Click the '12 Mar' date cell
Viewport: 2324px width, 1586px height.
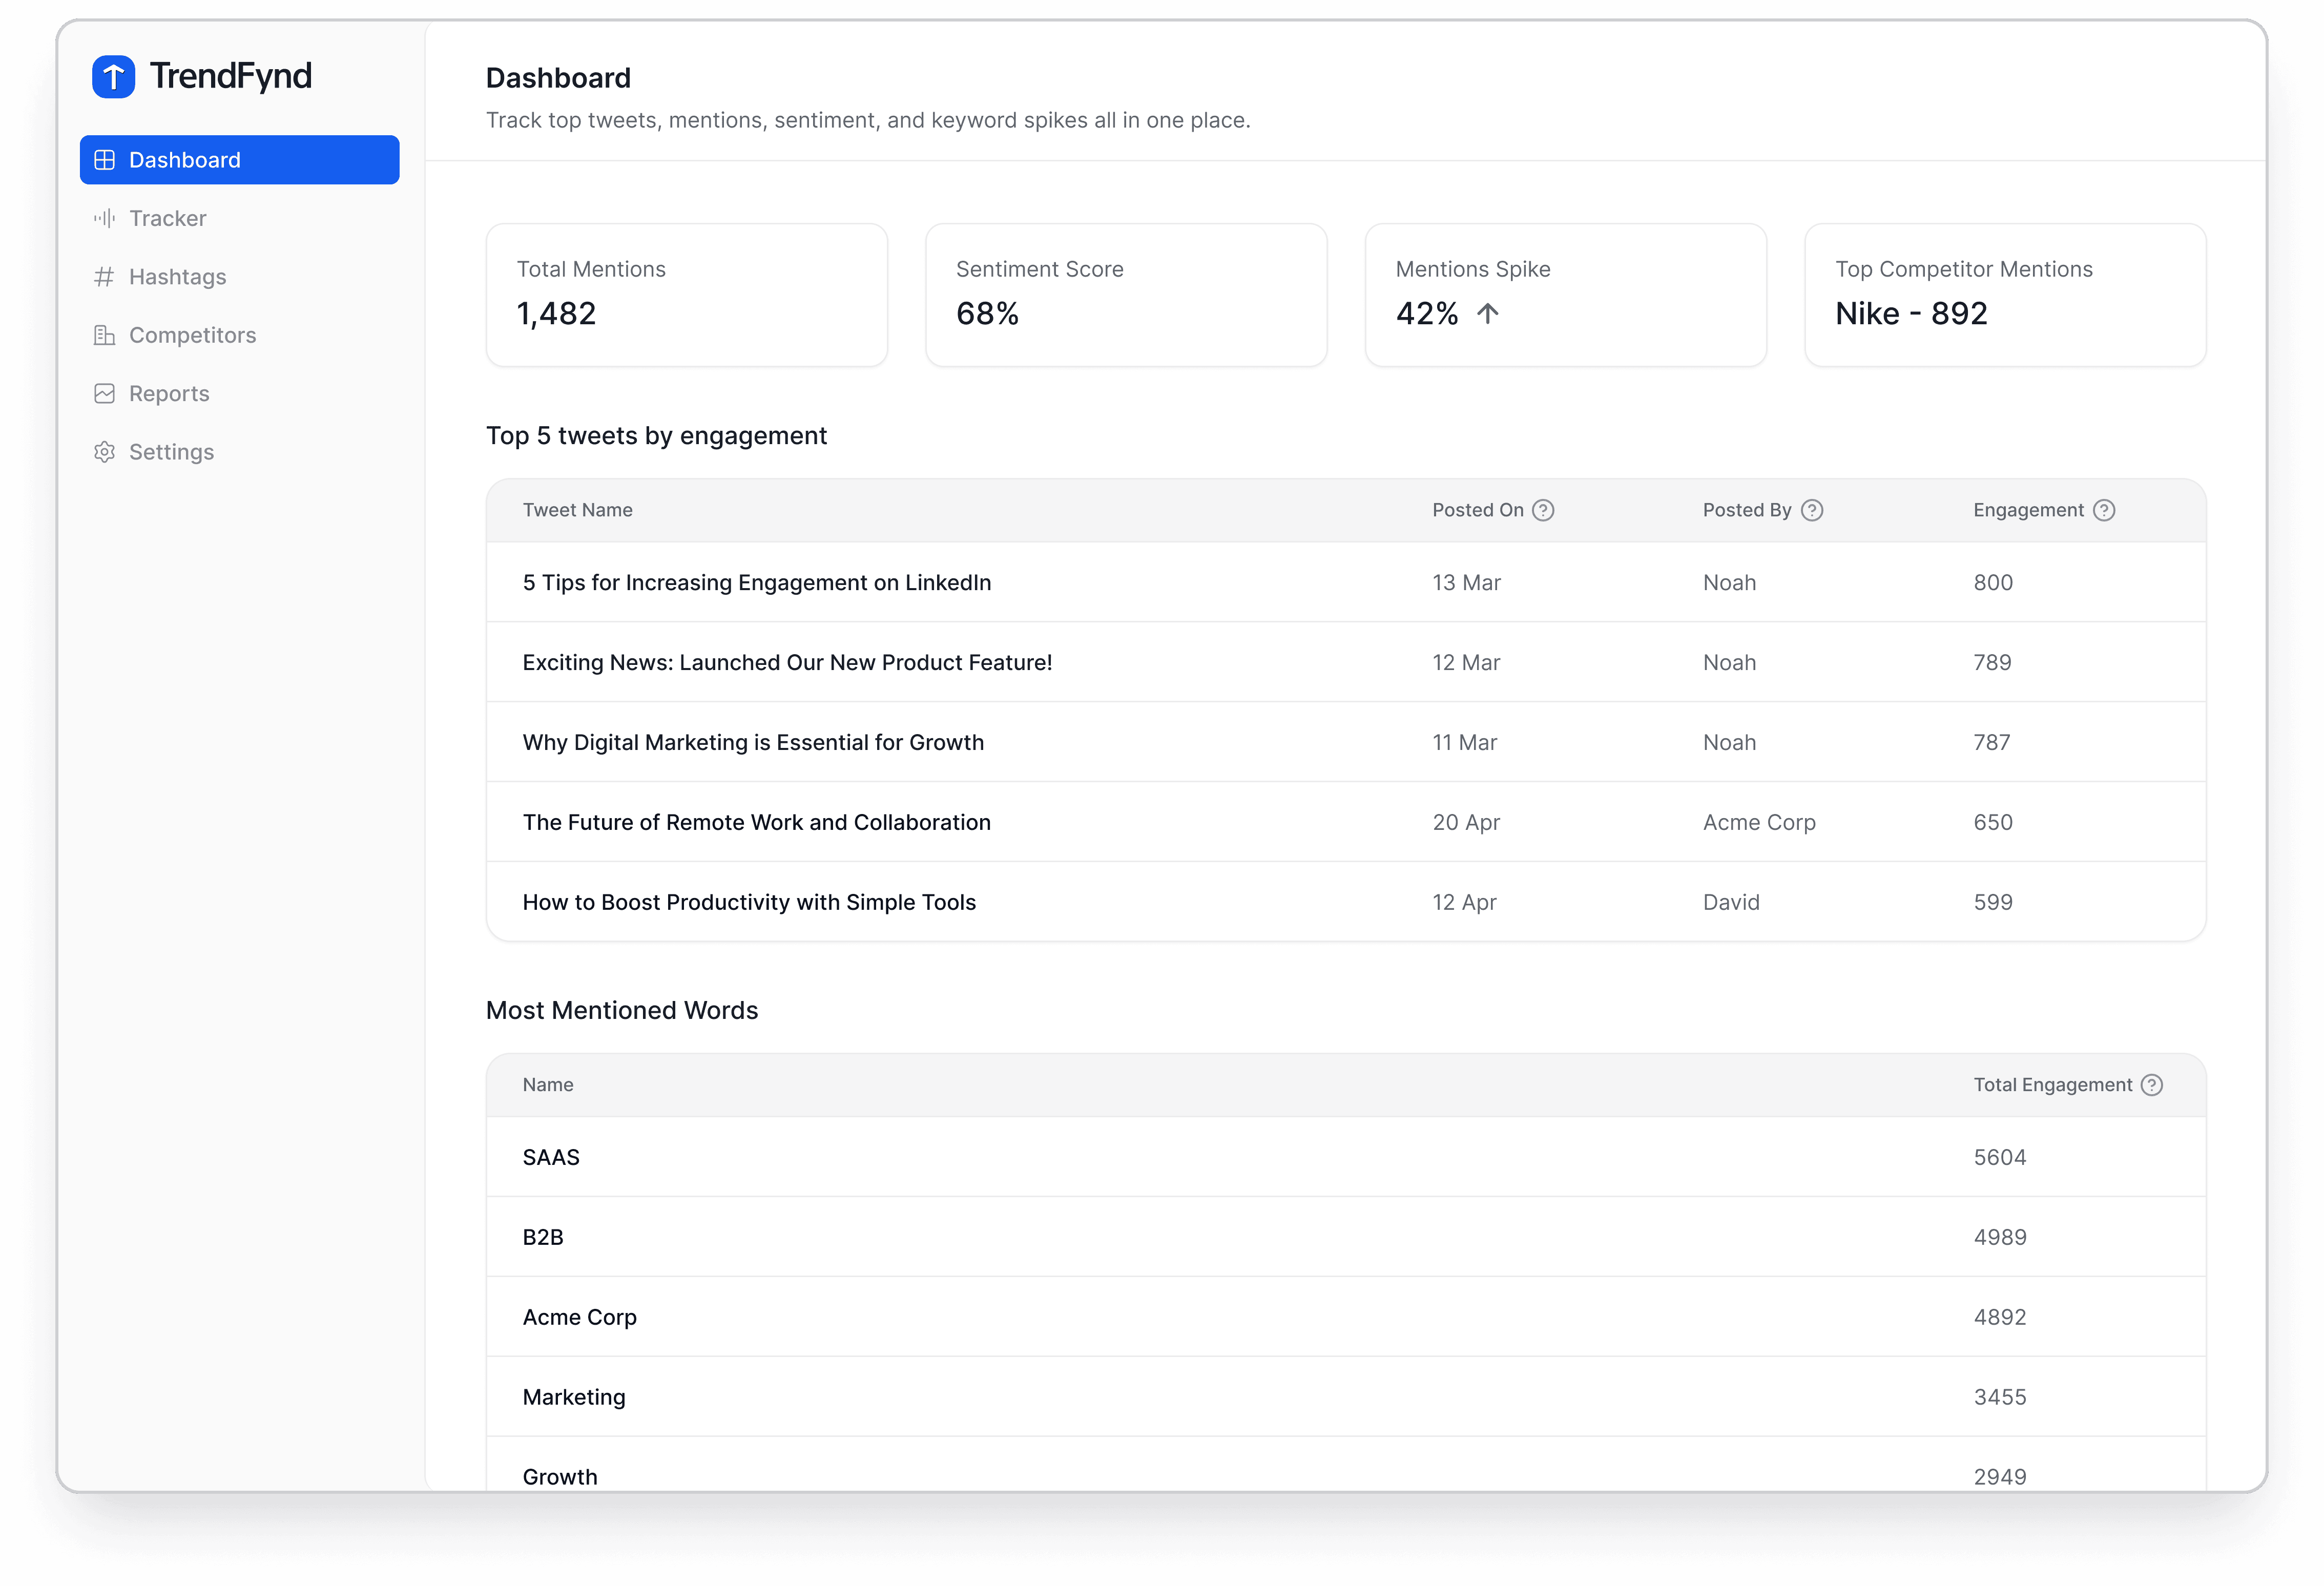[1466, 663]
